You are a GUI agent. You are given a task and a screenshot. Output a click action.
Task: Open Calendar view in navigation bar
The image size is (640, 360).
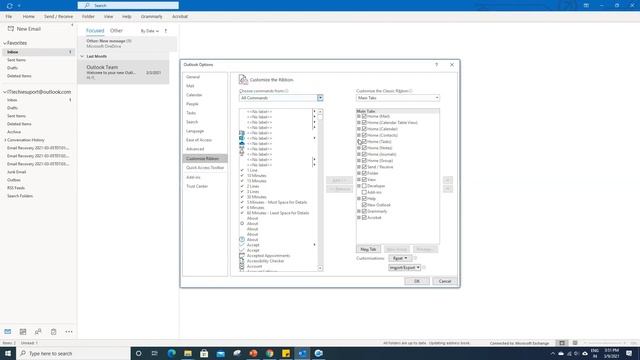point(23,331)
